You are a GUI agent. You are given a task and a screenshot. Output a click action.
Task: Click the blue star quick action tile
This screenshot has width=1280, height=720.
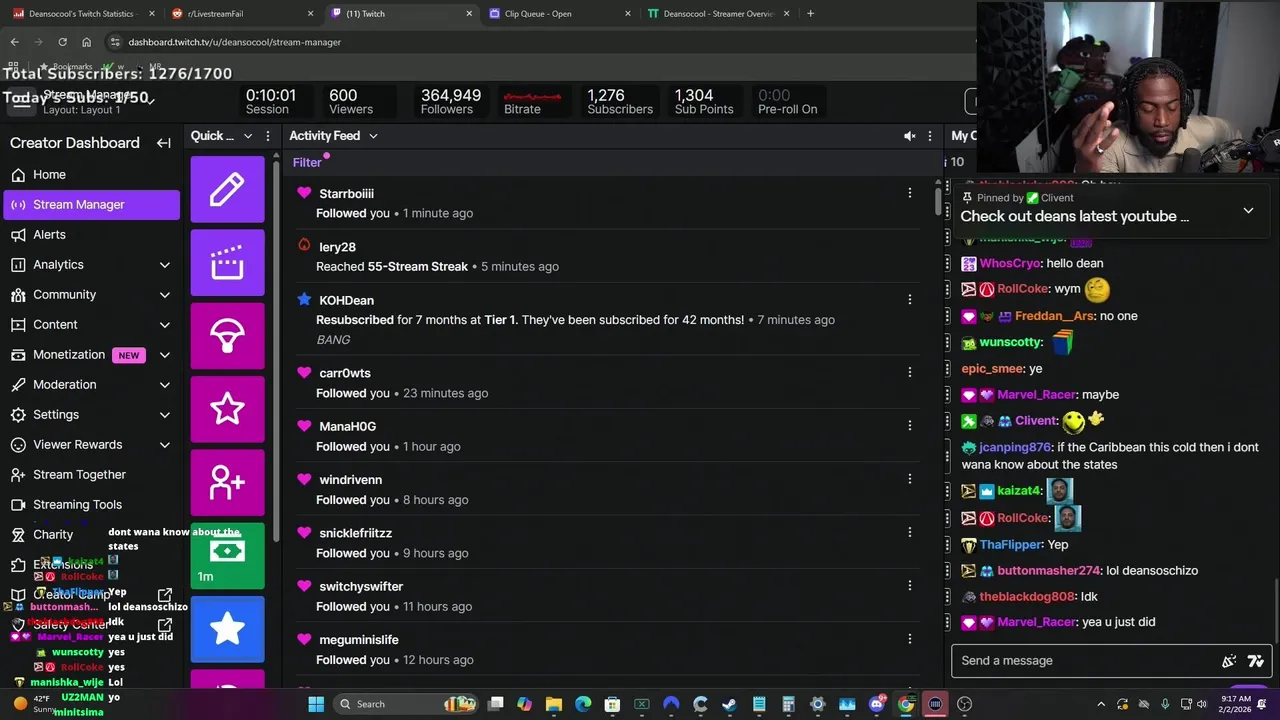pyautogui.click(x=228, y=629)
